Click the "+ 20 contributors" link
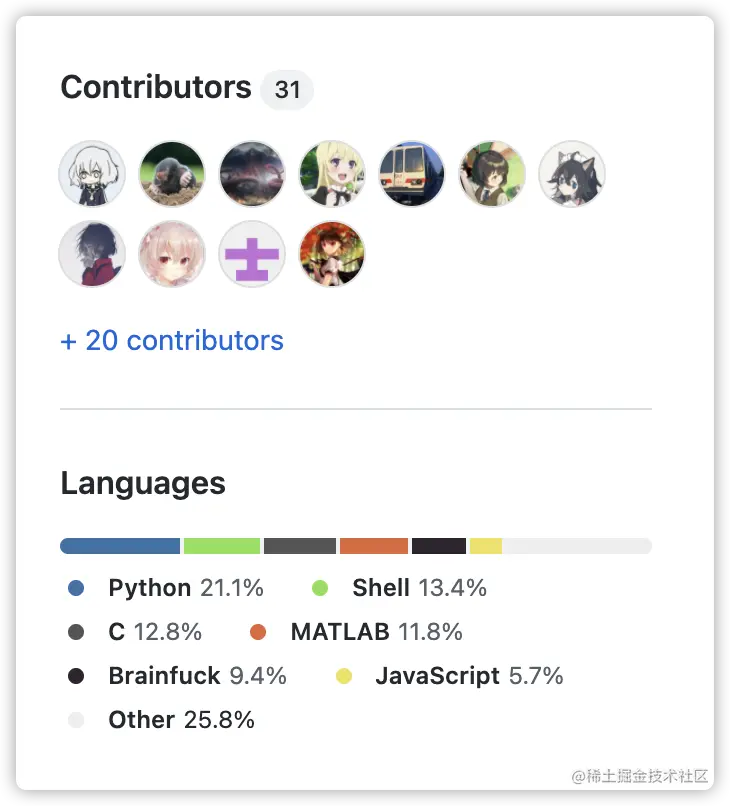The height and width of the screenshot is (806, 730). (172, 341)
